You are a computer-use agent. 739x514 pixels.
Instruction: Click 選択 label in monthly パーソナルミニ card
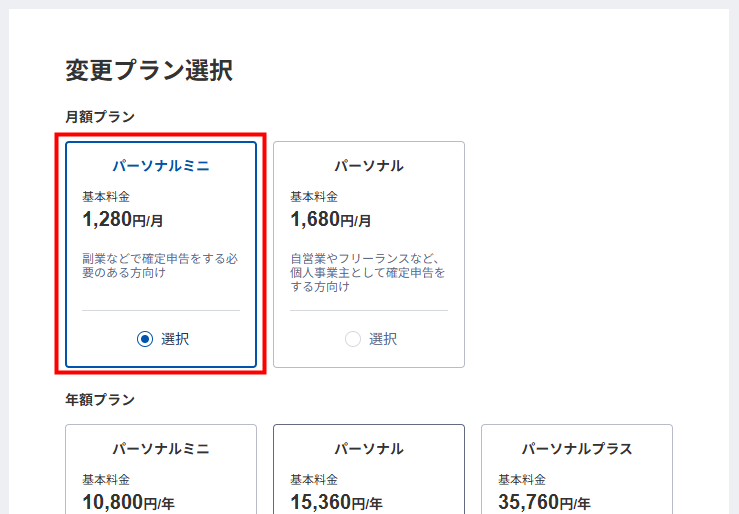175,339
